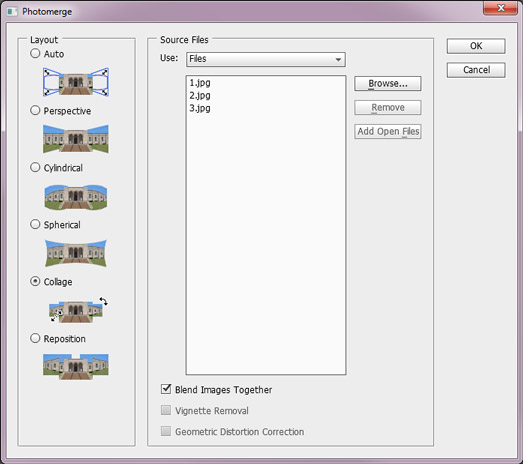Click the Photomerge title bar app icon
The image size is (523, 464).
click(x=13, y=12)
